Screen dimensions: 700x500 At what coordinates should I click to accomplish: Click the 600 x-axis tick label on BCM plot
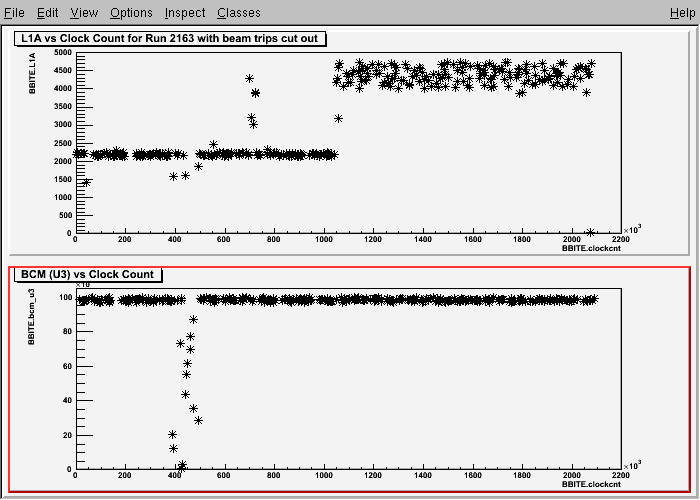[x=224, y=475]
